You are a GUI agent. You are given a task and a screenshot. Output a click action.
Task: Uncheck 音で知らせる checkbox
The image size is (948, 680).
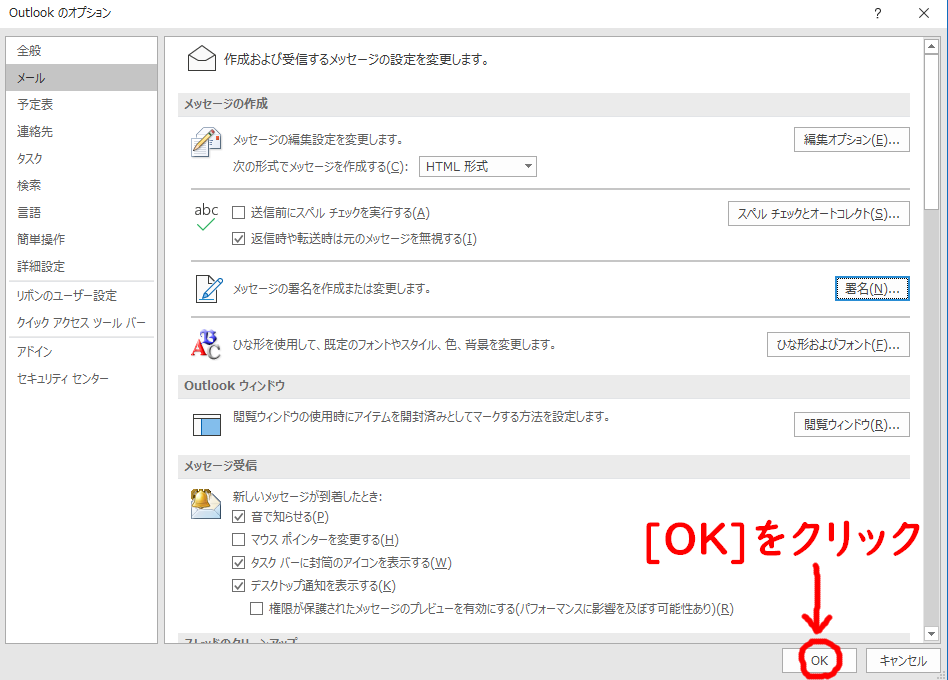tap(239, 517)
